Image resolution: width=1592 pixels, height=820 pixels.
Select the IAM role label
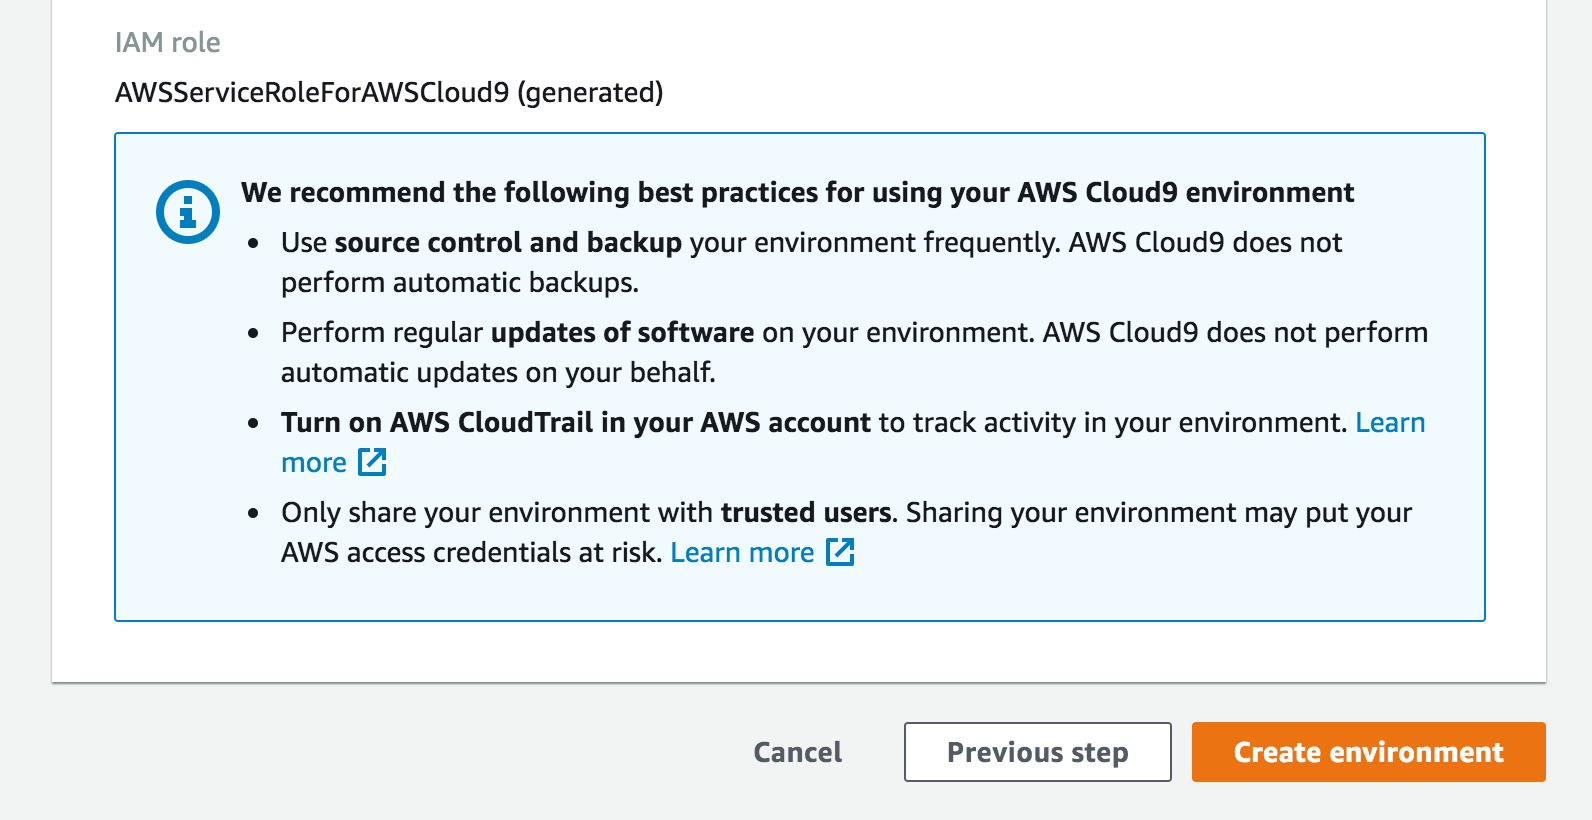point(168,42)
